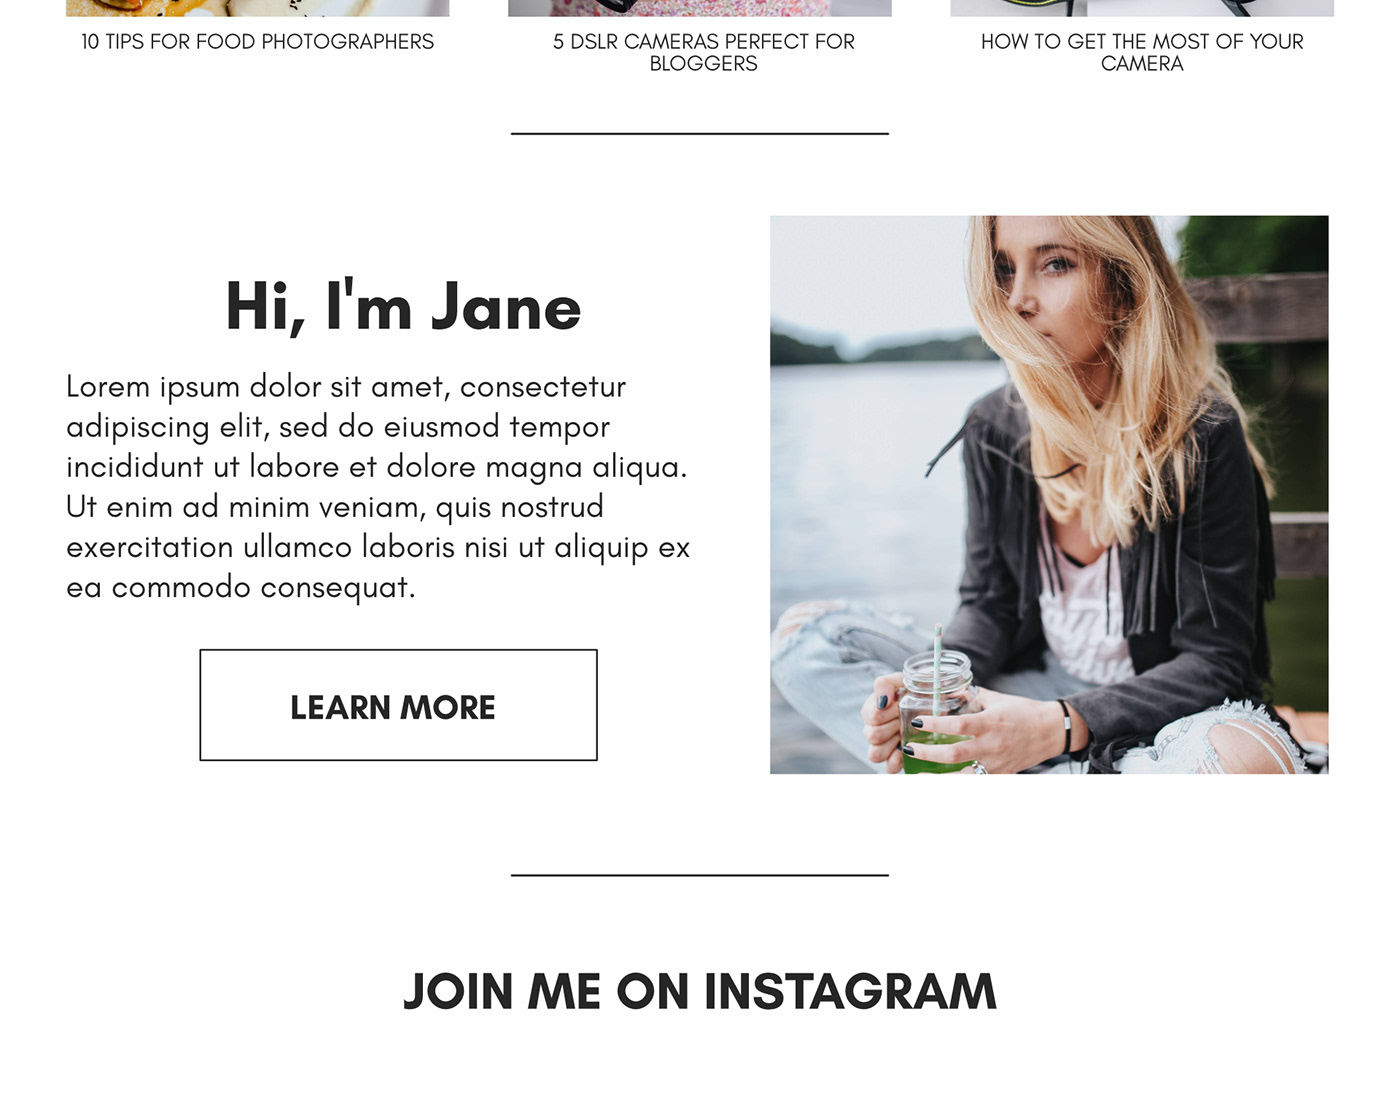Click the thumbnail above the DSLR cameras title
1400x1095 pixels.
coord(700,8)
